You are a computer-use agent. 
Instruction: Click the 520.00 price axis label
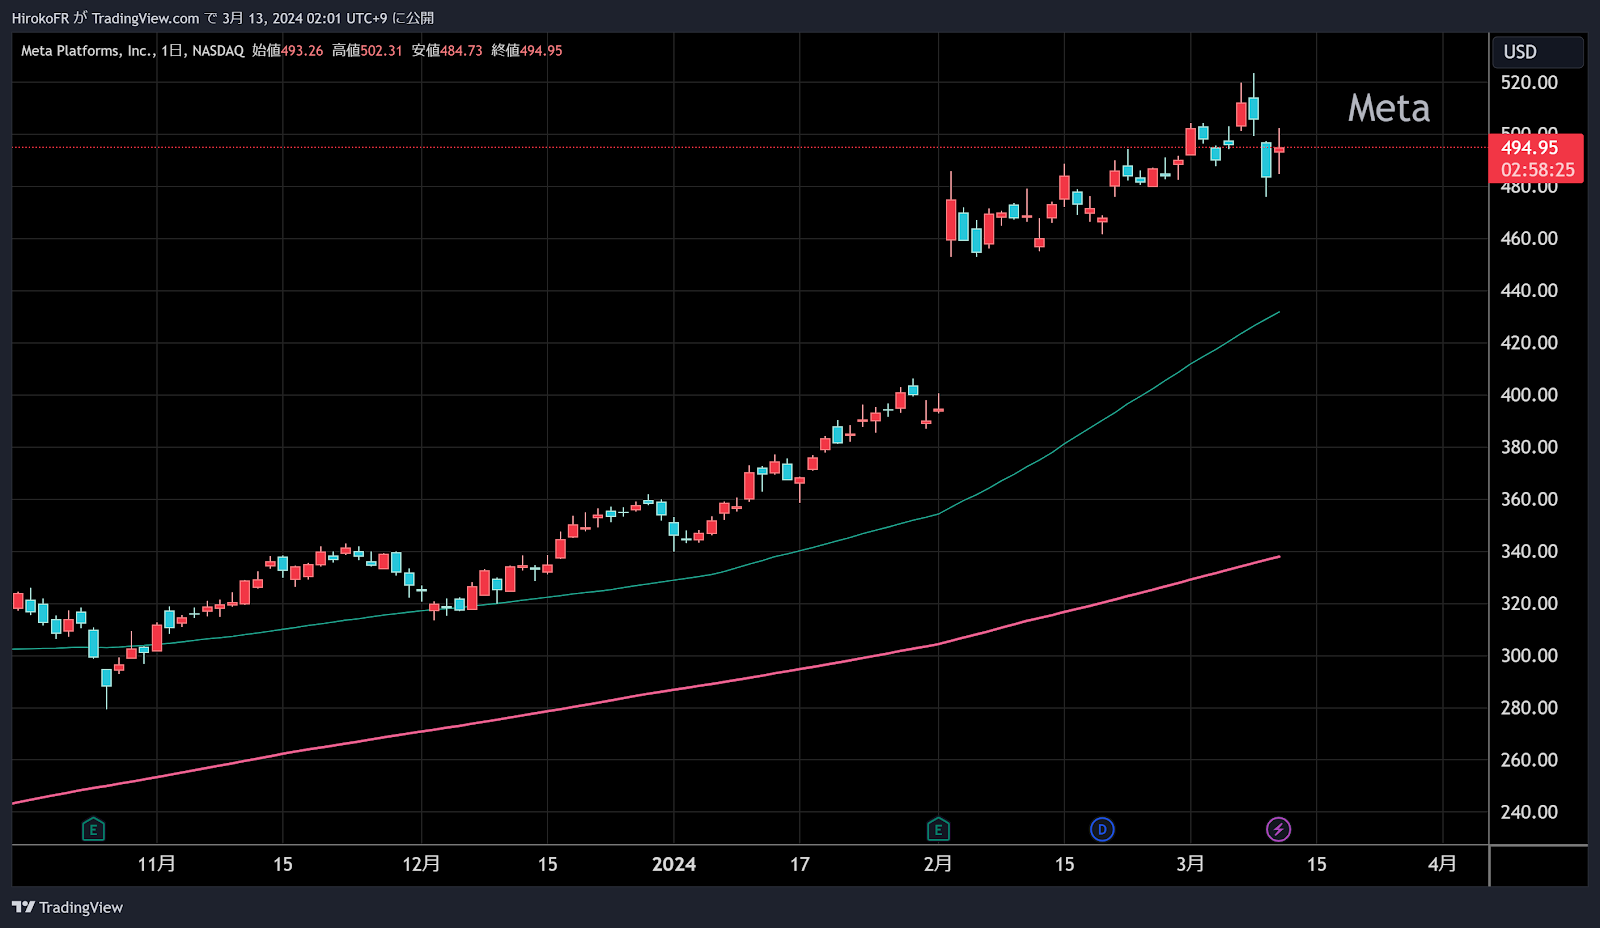(1529, 82)
